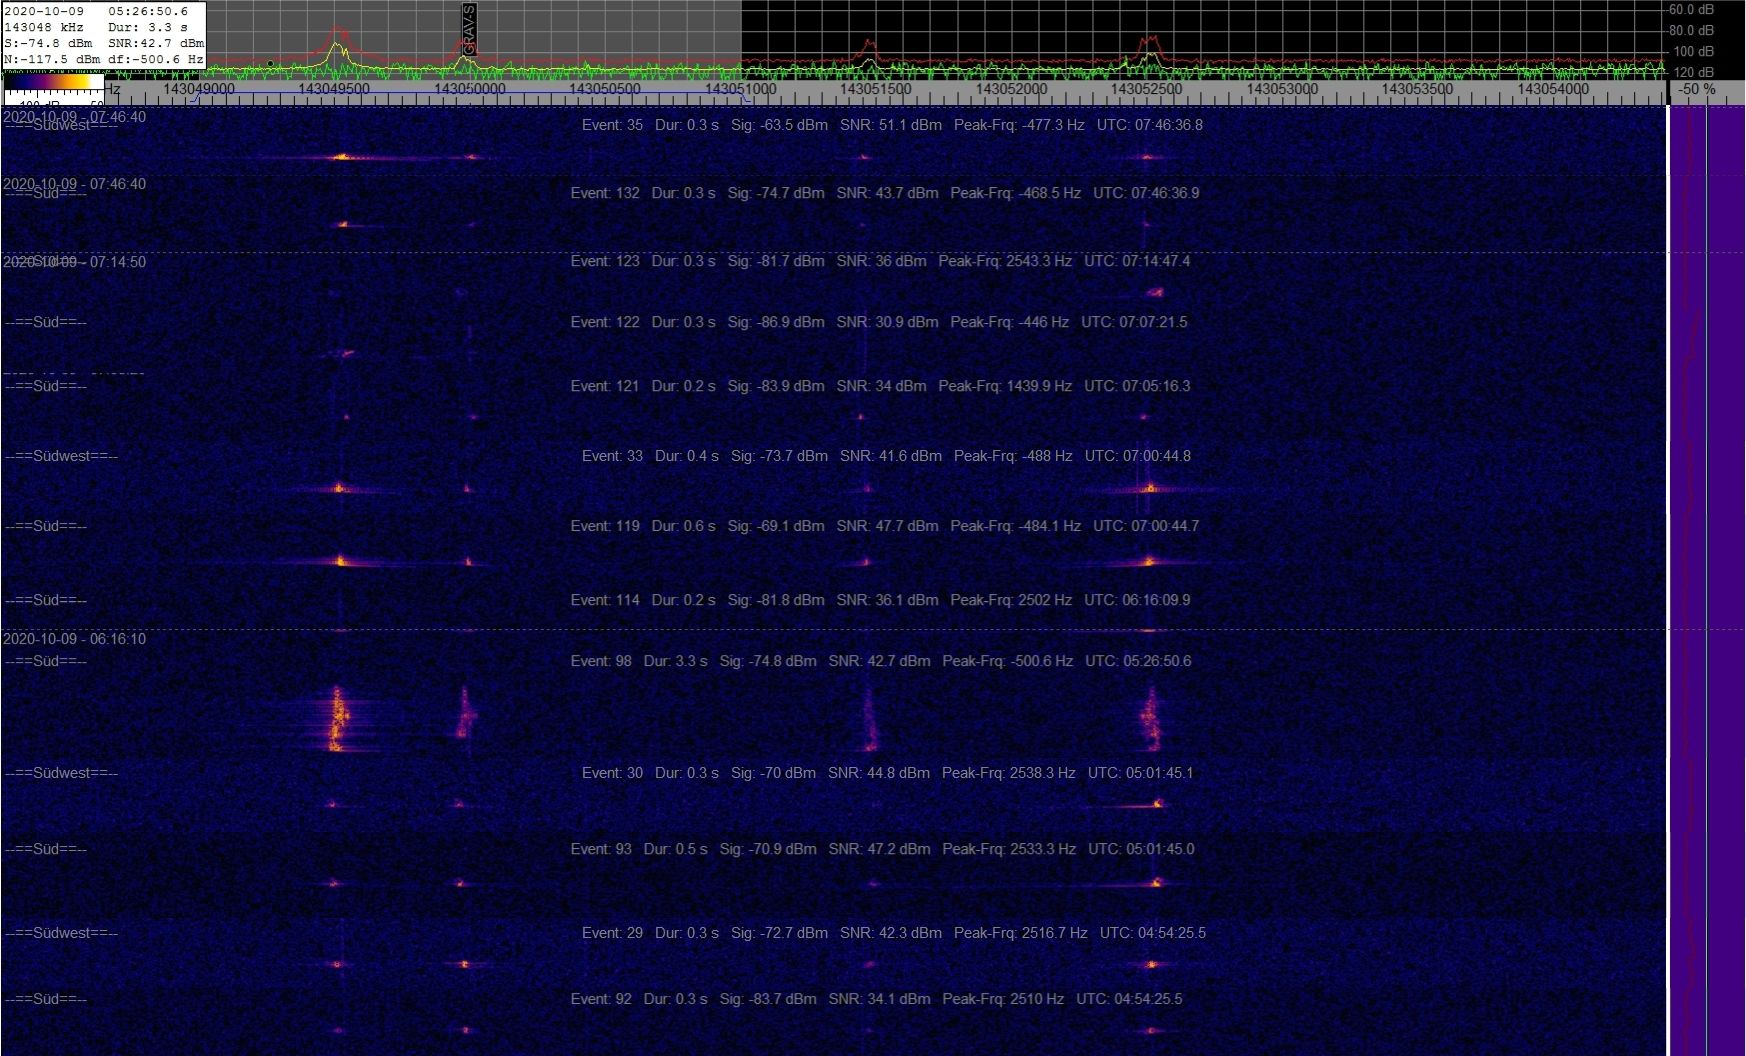
Task: Click Event 92 info line
Action: pyautogui.click(x=876, y=999)
